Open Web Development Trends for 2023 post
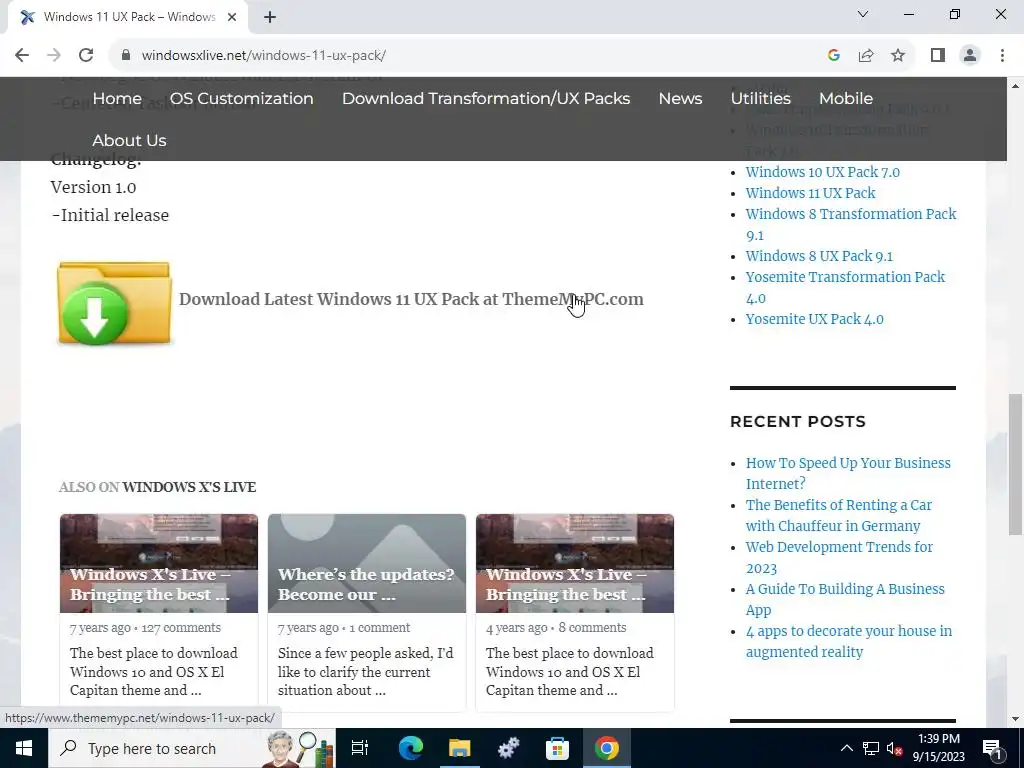The image size is (1024, 768). coord(839,557)
